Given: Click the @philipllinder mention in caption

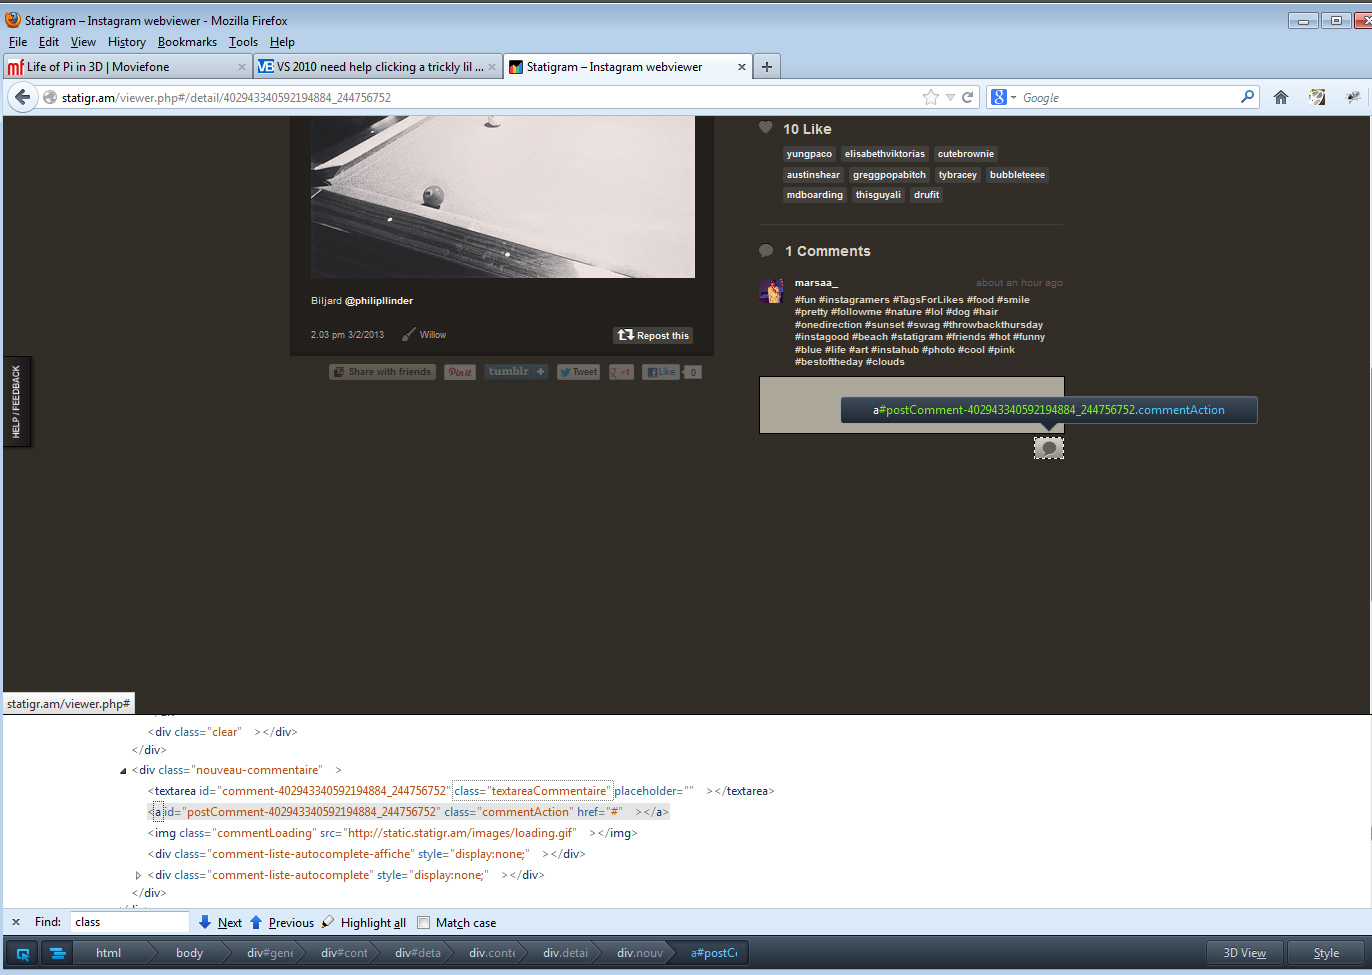Looking at the screenshot, I should [379, 301].
